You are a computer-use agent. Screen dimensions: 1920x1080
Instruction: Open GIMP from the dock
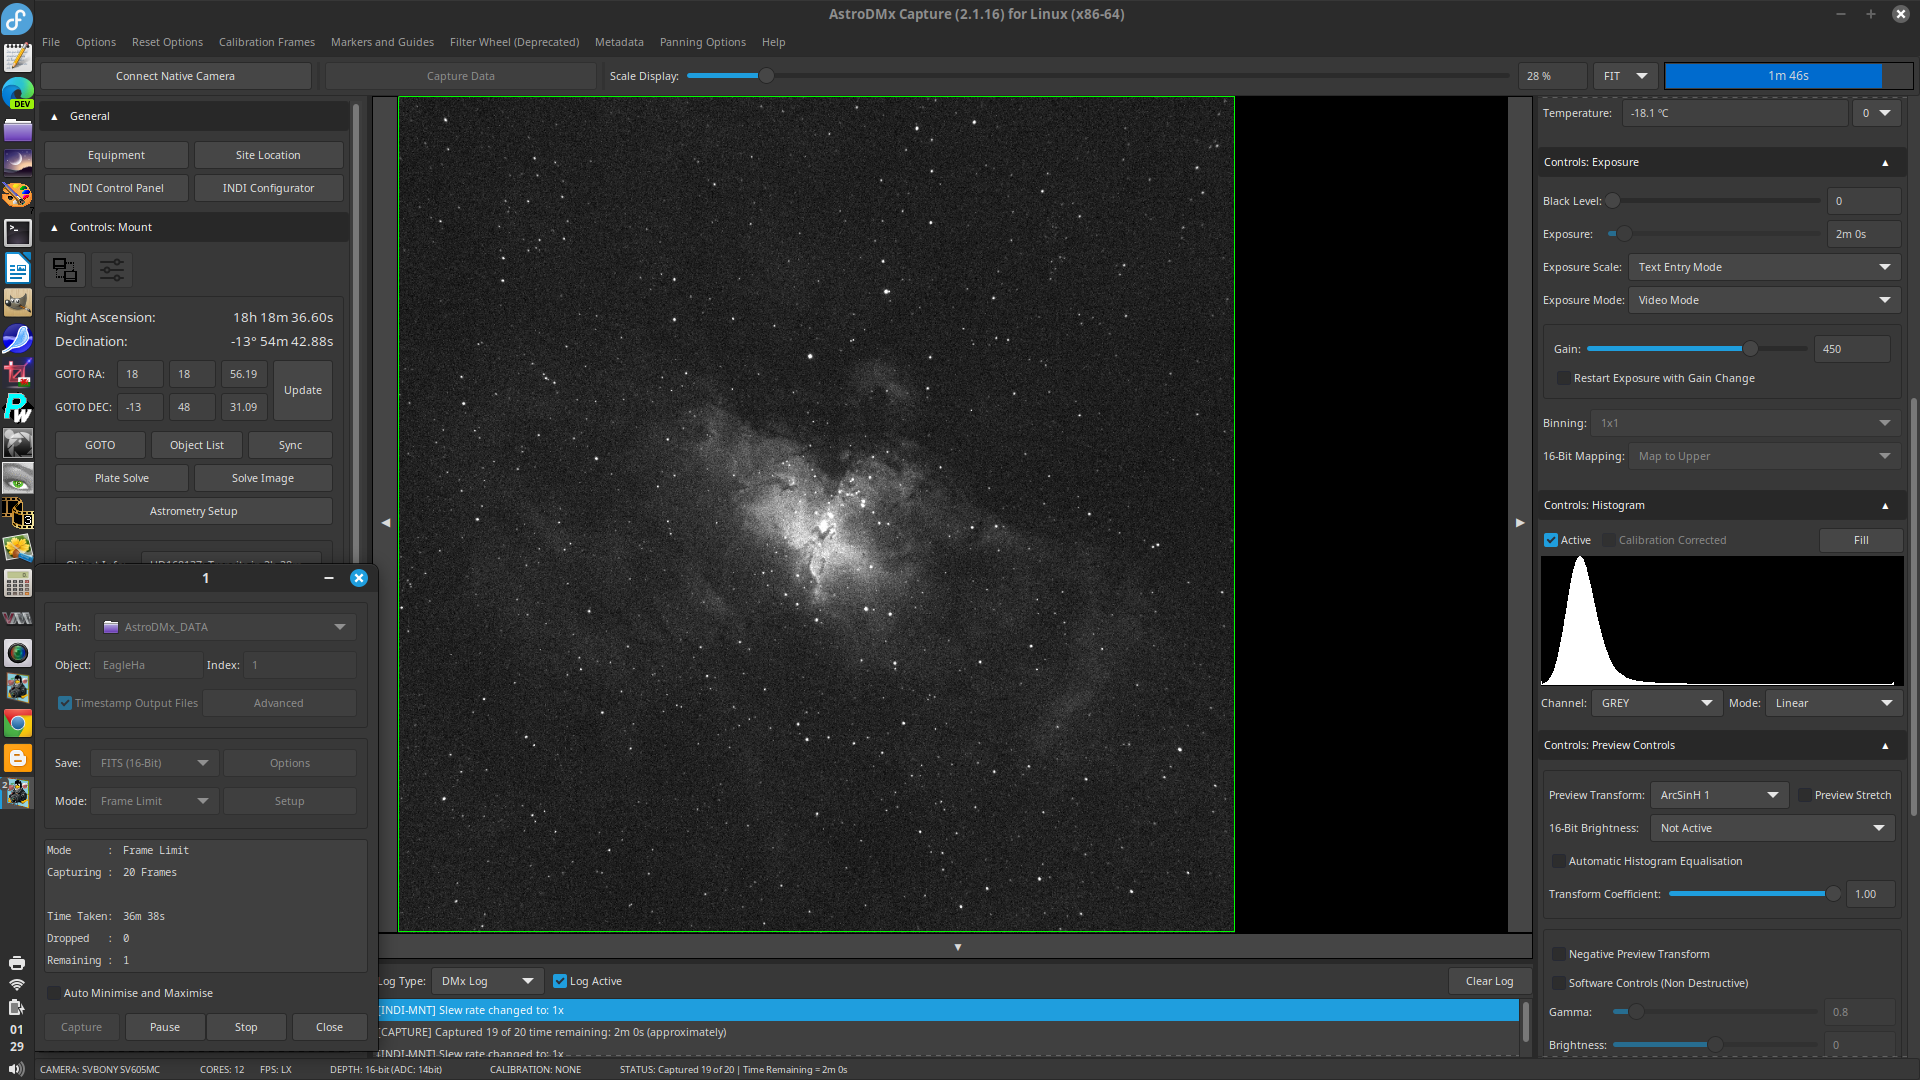[x=17, y=302]
